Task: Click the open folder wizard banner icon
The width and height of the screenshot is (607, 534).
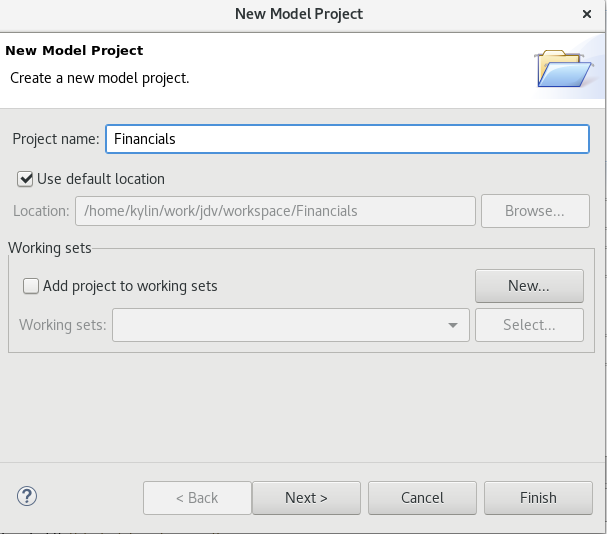Action: click(564, 69)
